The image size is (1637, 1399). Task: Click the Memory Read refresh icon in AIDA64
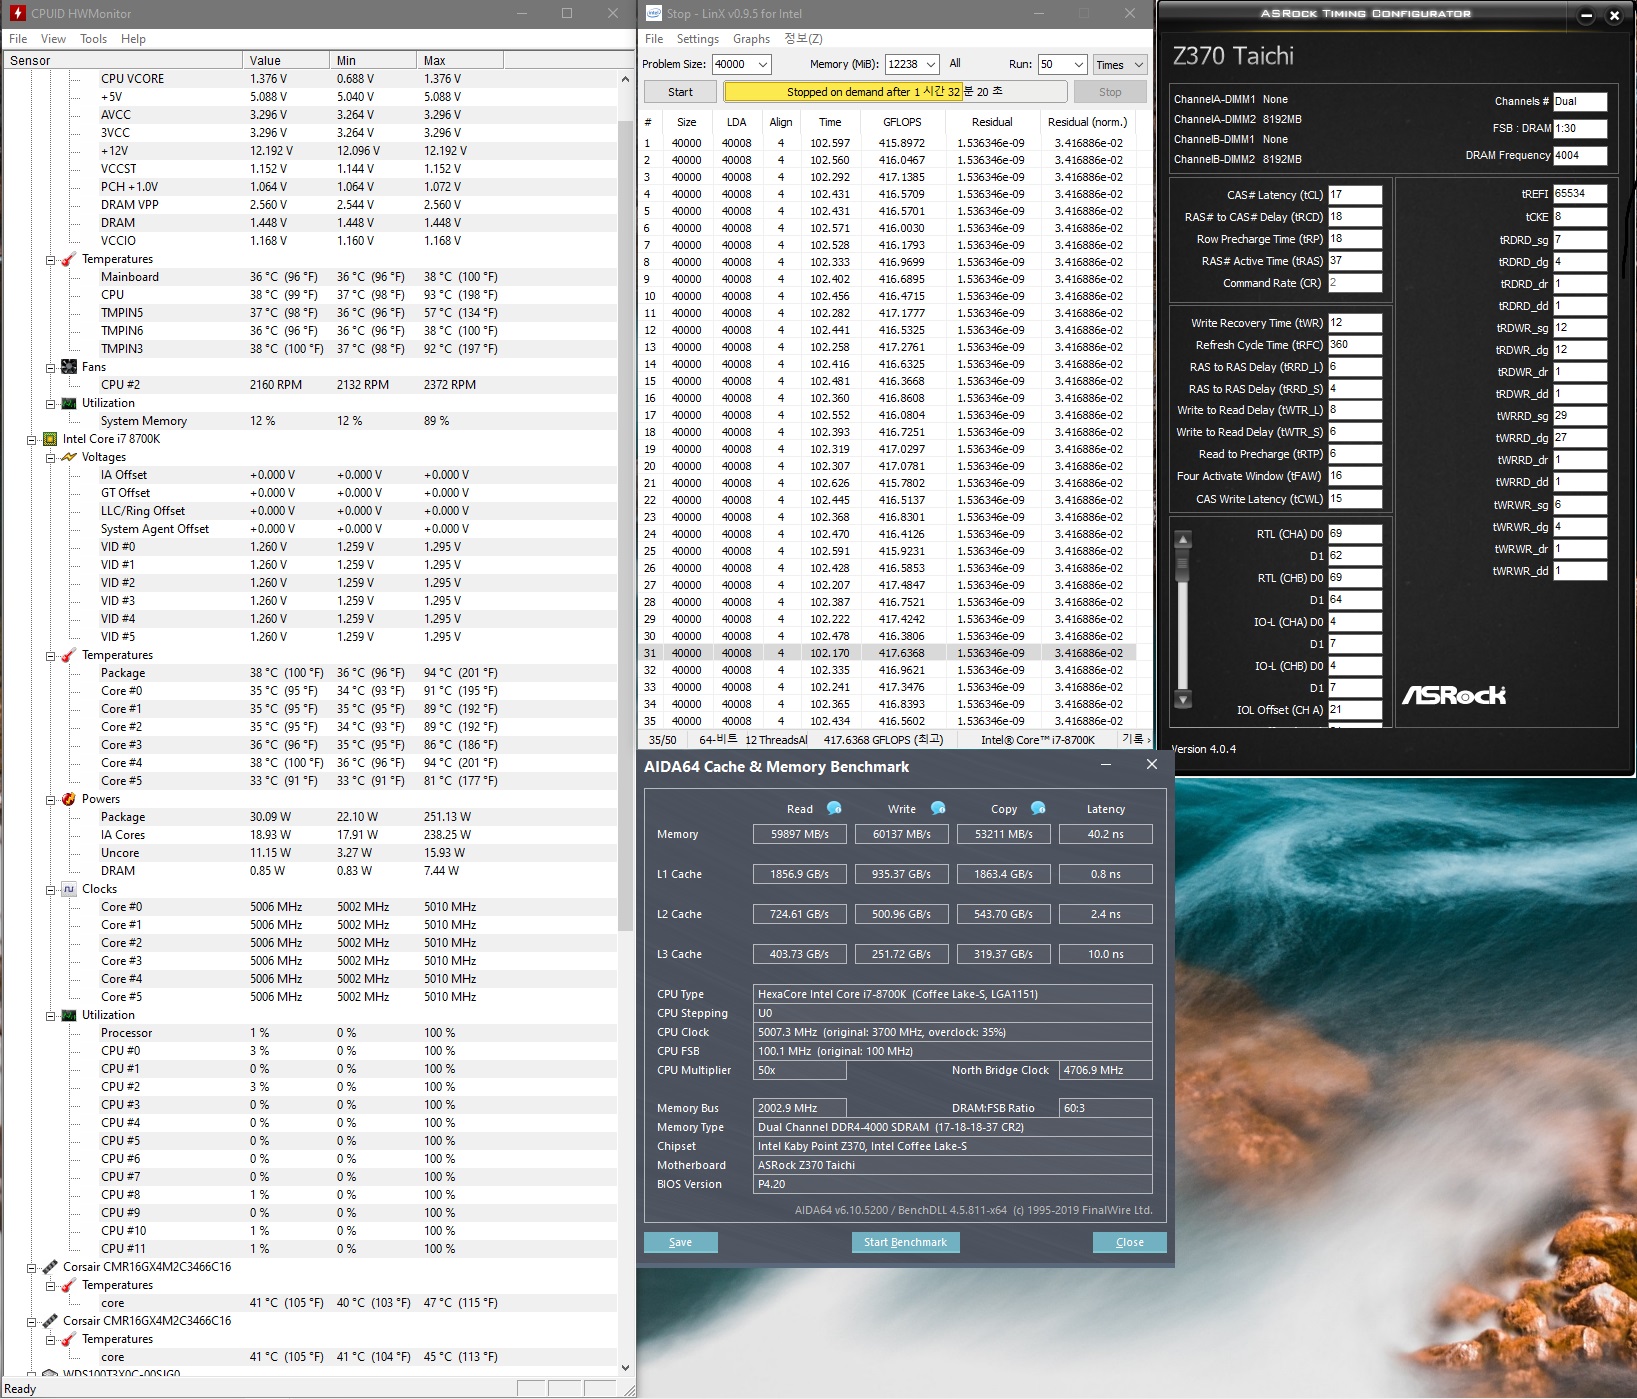tap(834, 808)
